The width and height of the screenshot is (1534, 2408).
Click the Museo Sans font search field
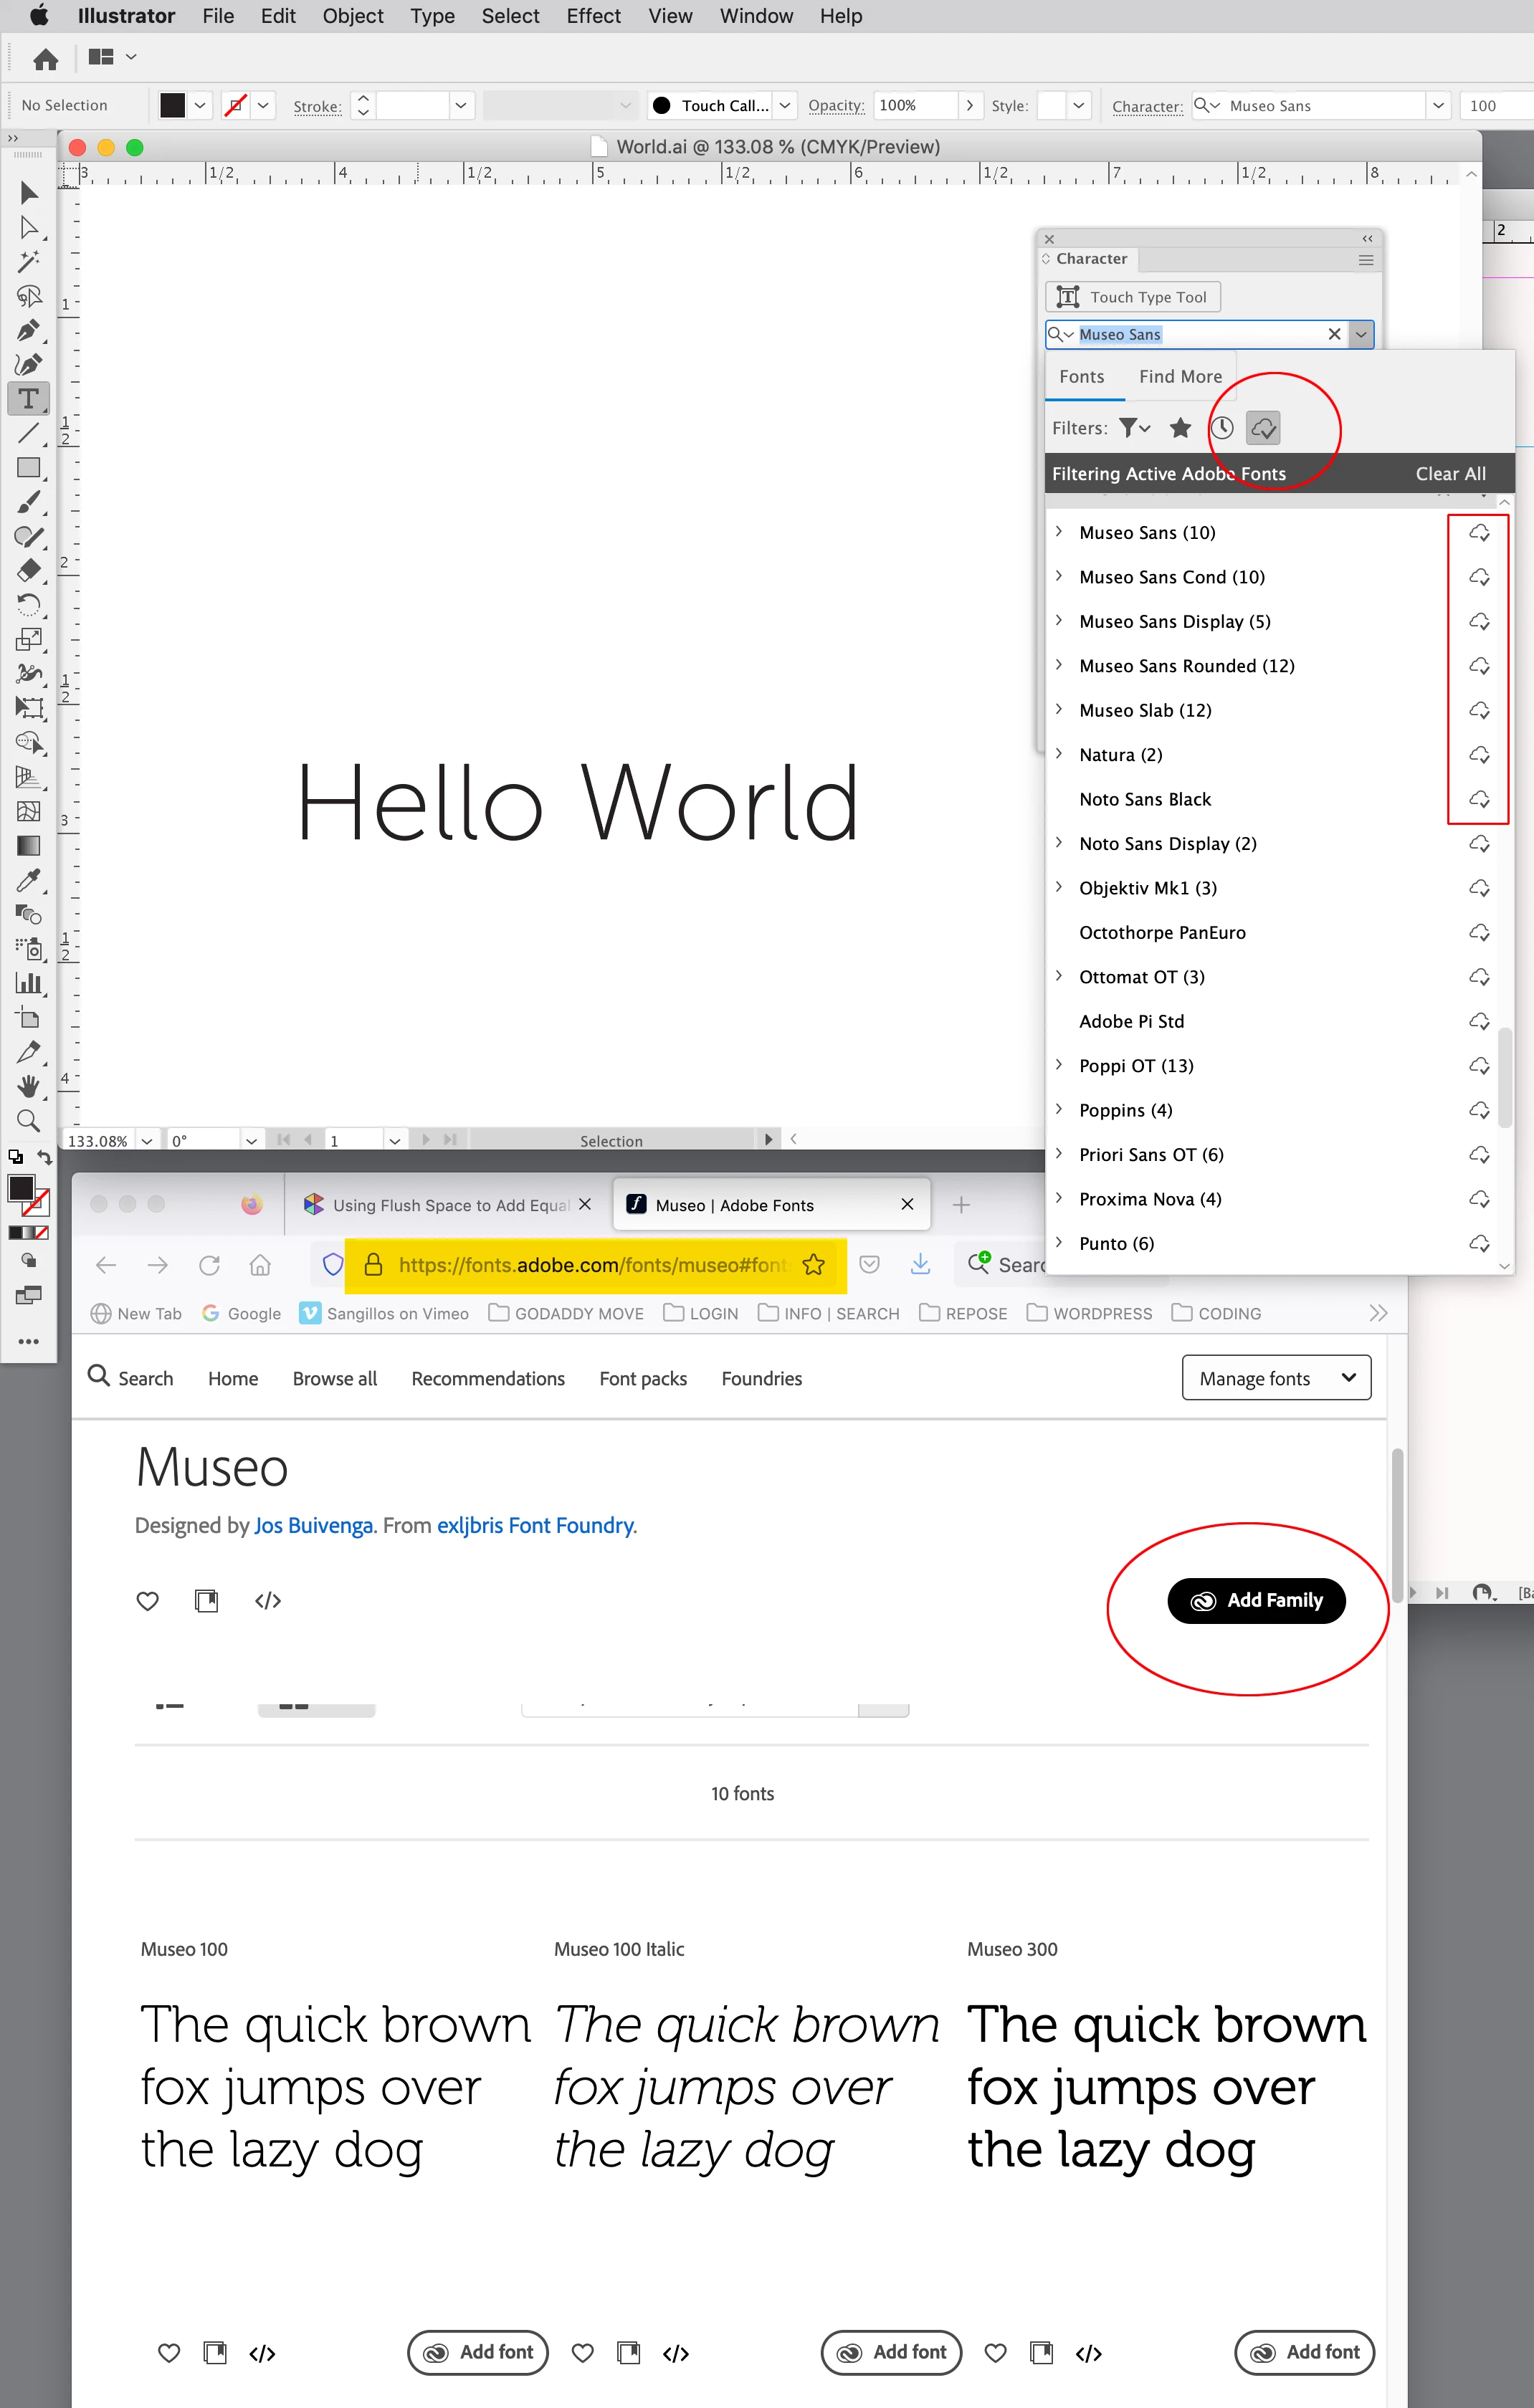click(1200, 334)
